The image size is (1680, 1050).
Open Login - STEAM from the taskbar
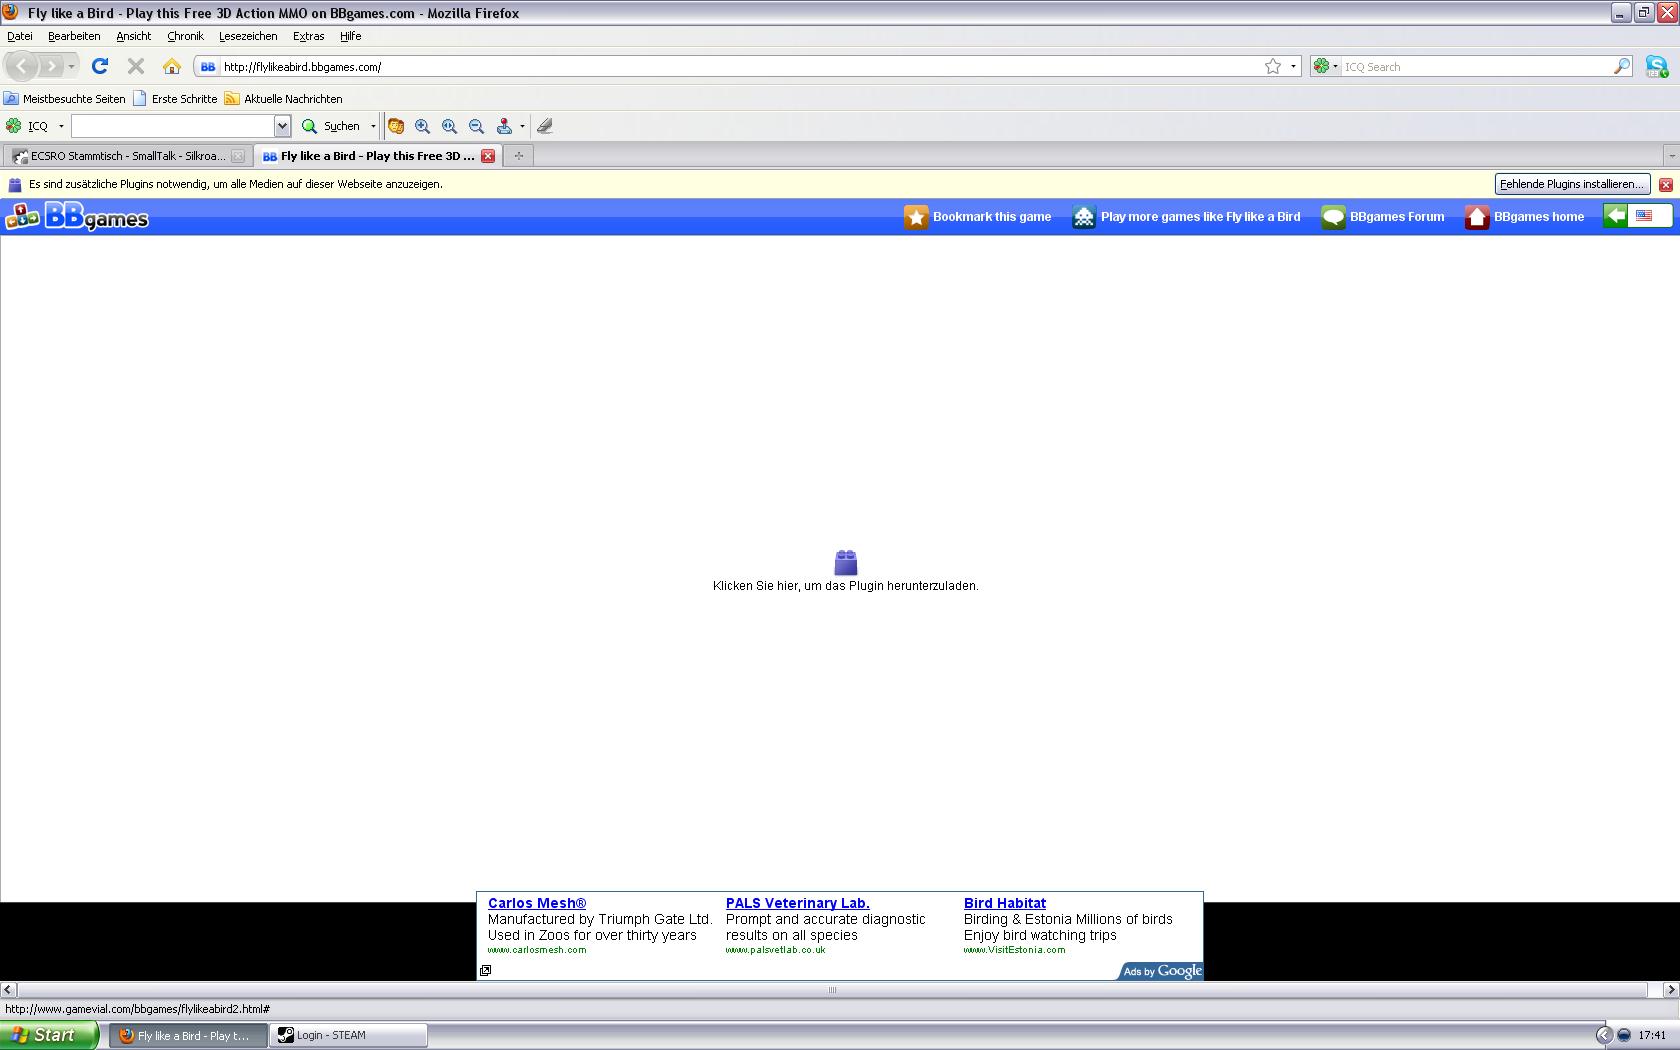(x=348, y=1035)
